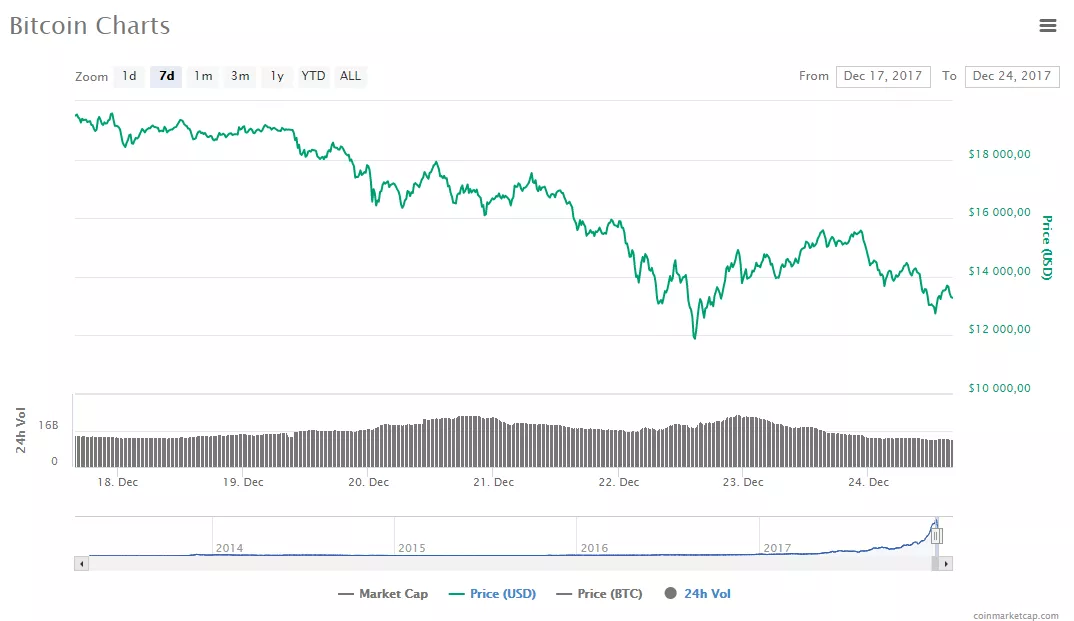Viewport: 1074px width, 621px height.
Task: Click the navigator right scroll arrow
Action: [946, 564]
